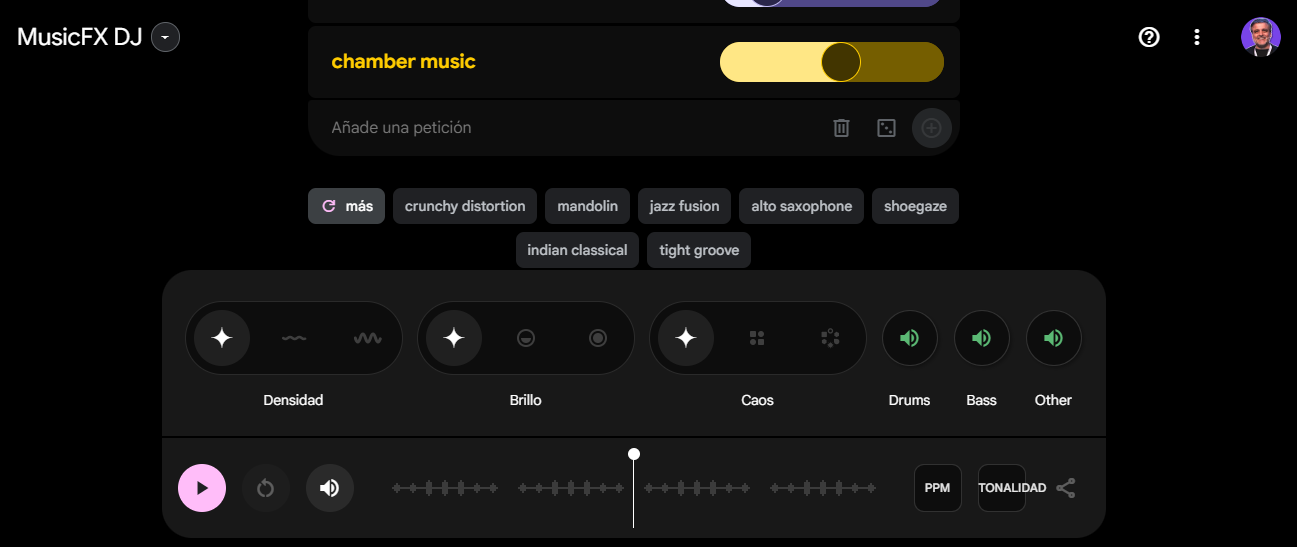Screen dimensions: 1297x547
Task: Add the 'tight groove' suggestion chip
Action: click(699, 250)
